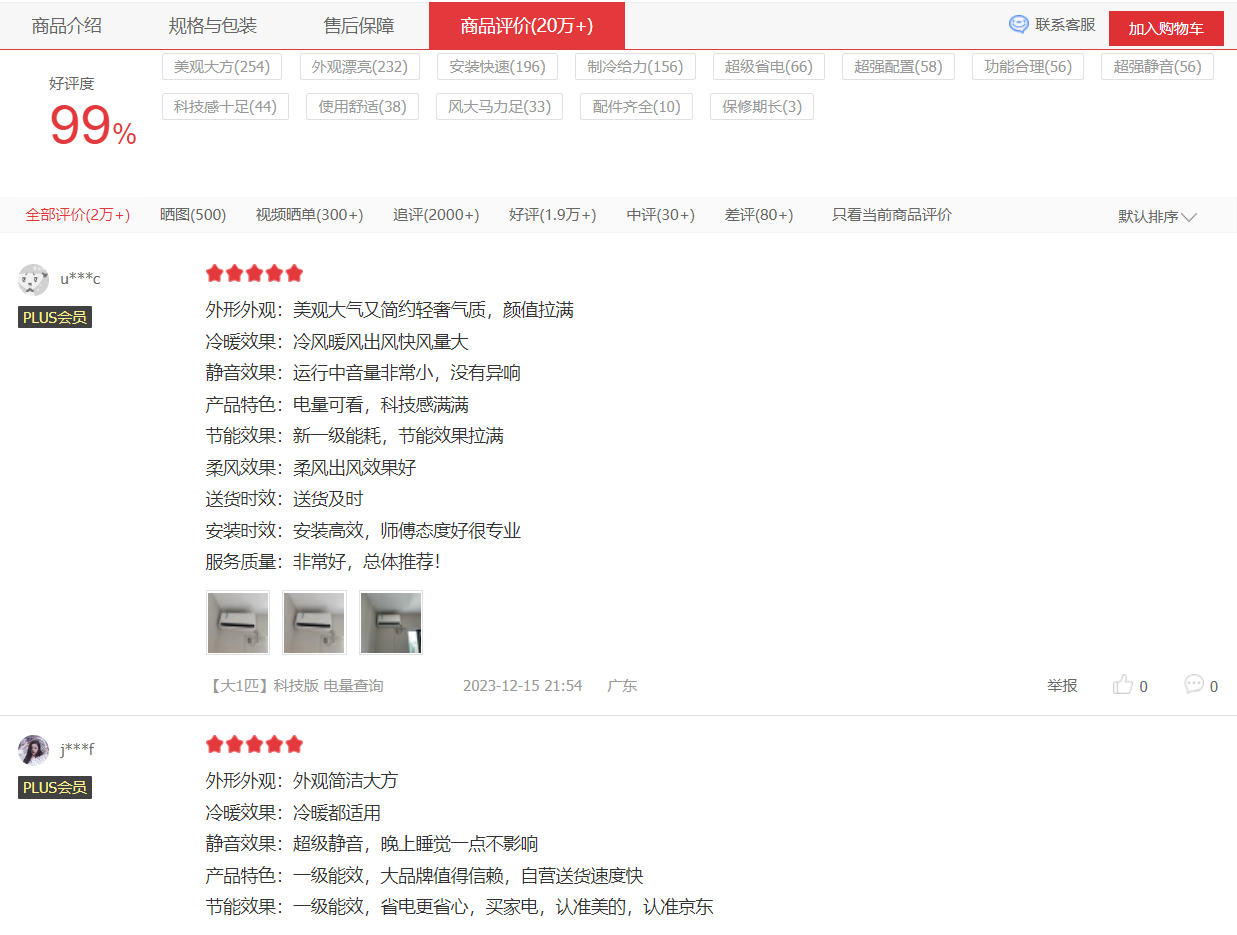
Task: Filter by 中评(30+)
Action: tap(661, 215)
